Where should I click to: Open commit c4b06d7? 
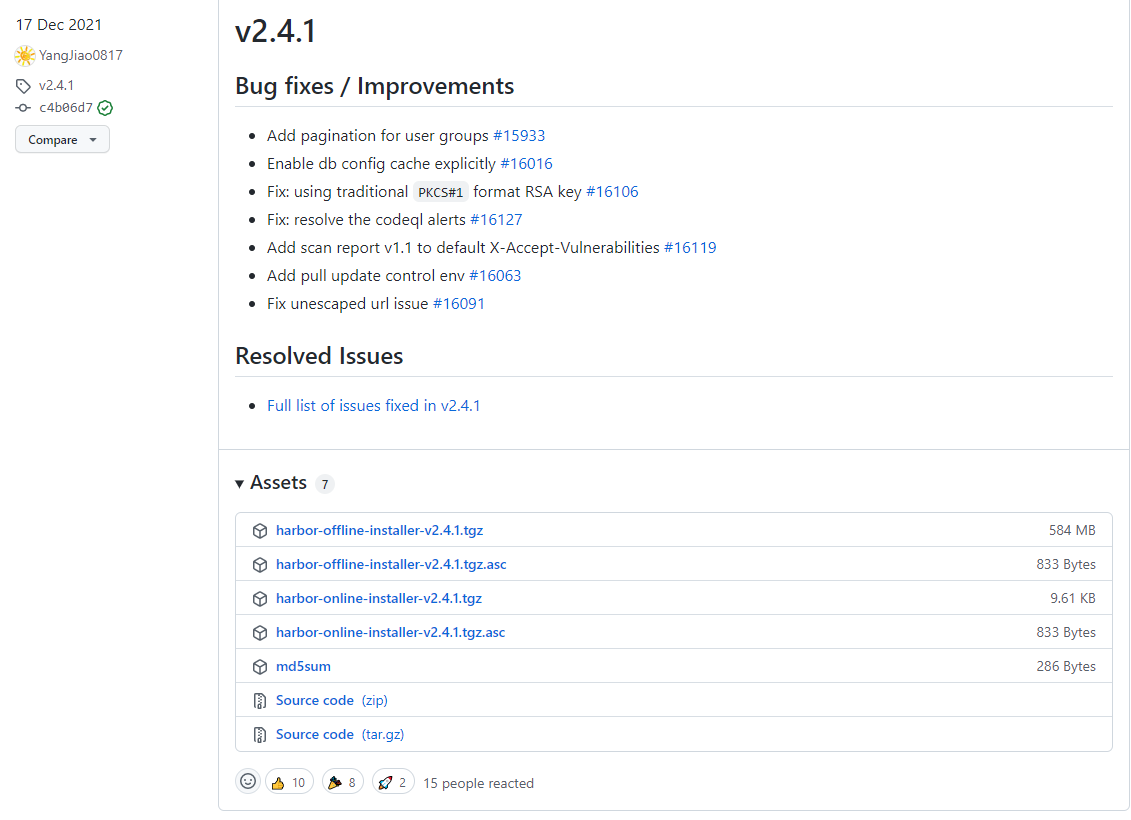click(66, 108)
